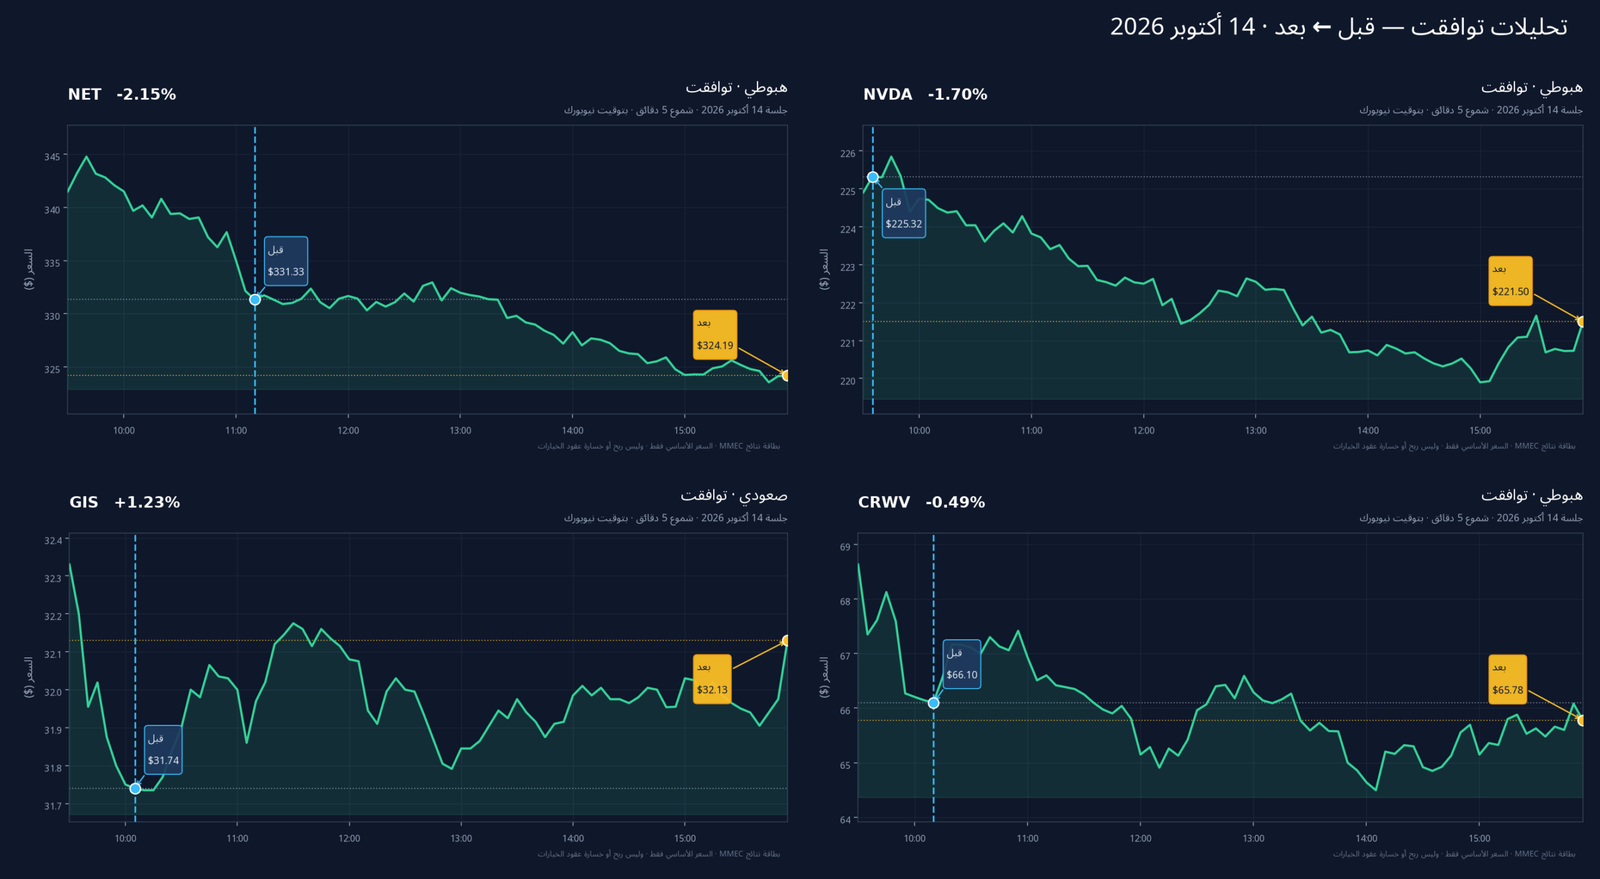The height and width of the screenshot is (879, 1600).
Task: Click the orange end-of-session dot on NVDA chart
Action: tap(1582, 322)
